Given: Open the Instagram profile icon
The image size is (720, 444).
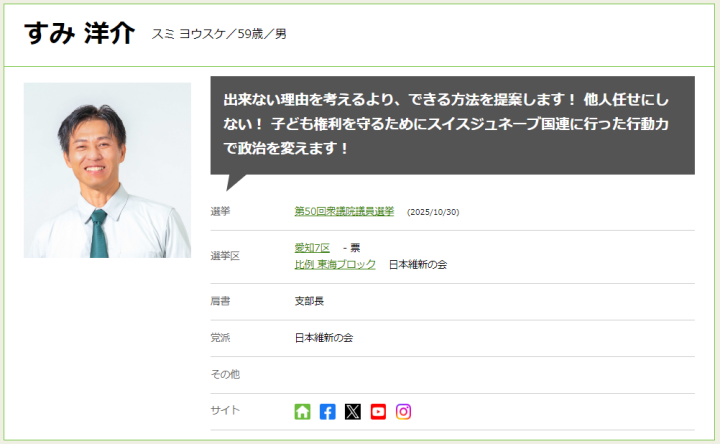Looking at the screenshot, I should pyautogui.click(x=403, y=411).
